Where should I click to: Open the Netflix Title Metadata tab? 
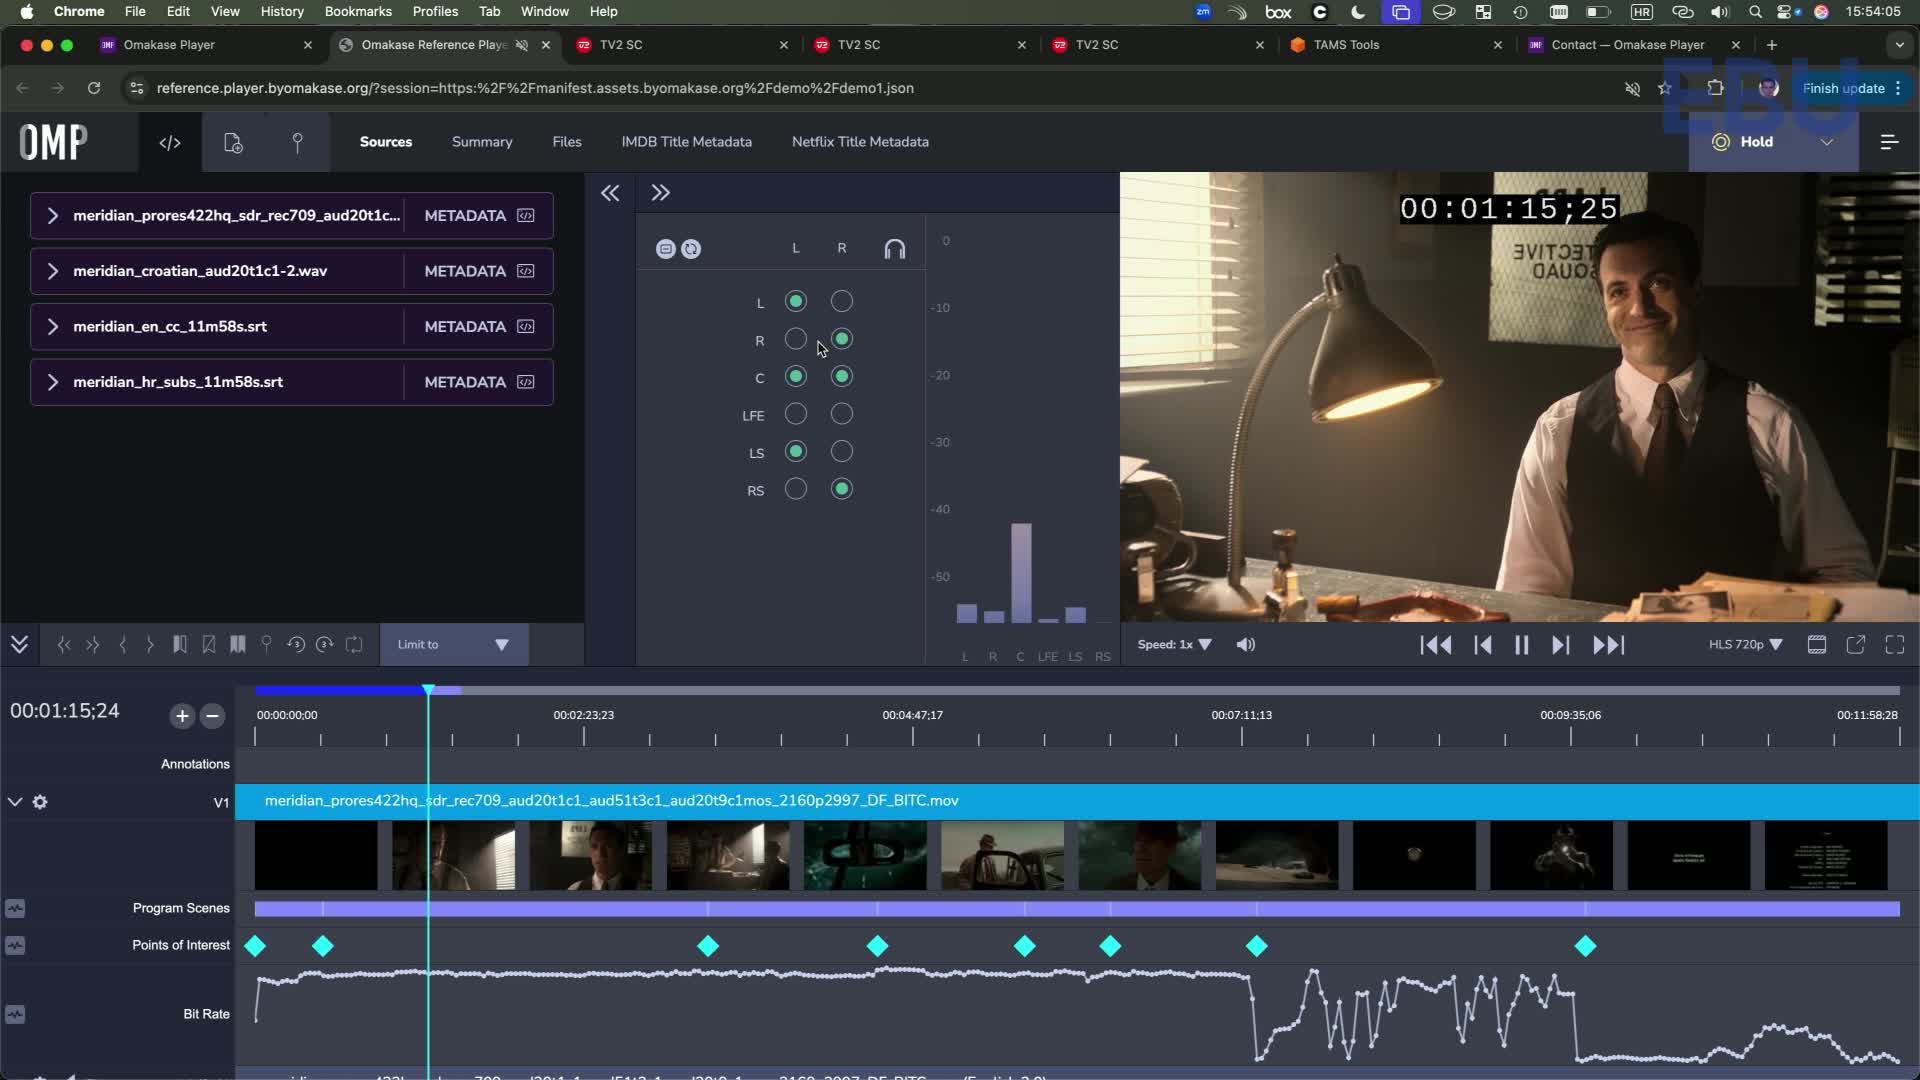tap(860, 142)
